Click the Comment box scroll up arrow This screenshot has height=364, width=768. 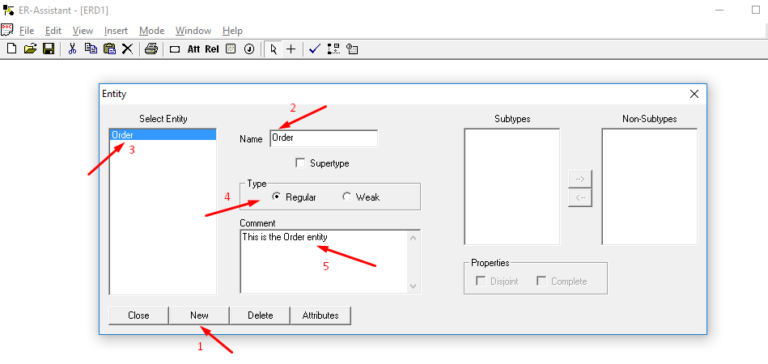pos(413,239)
